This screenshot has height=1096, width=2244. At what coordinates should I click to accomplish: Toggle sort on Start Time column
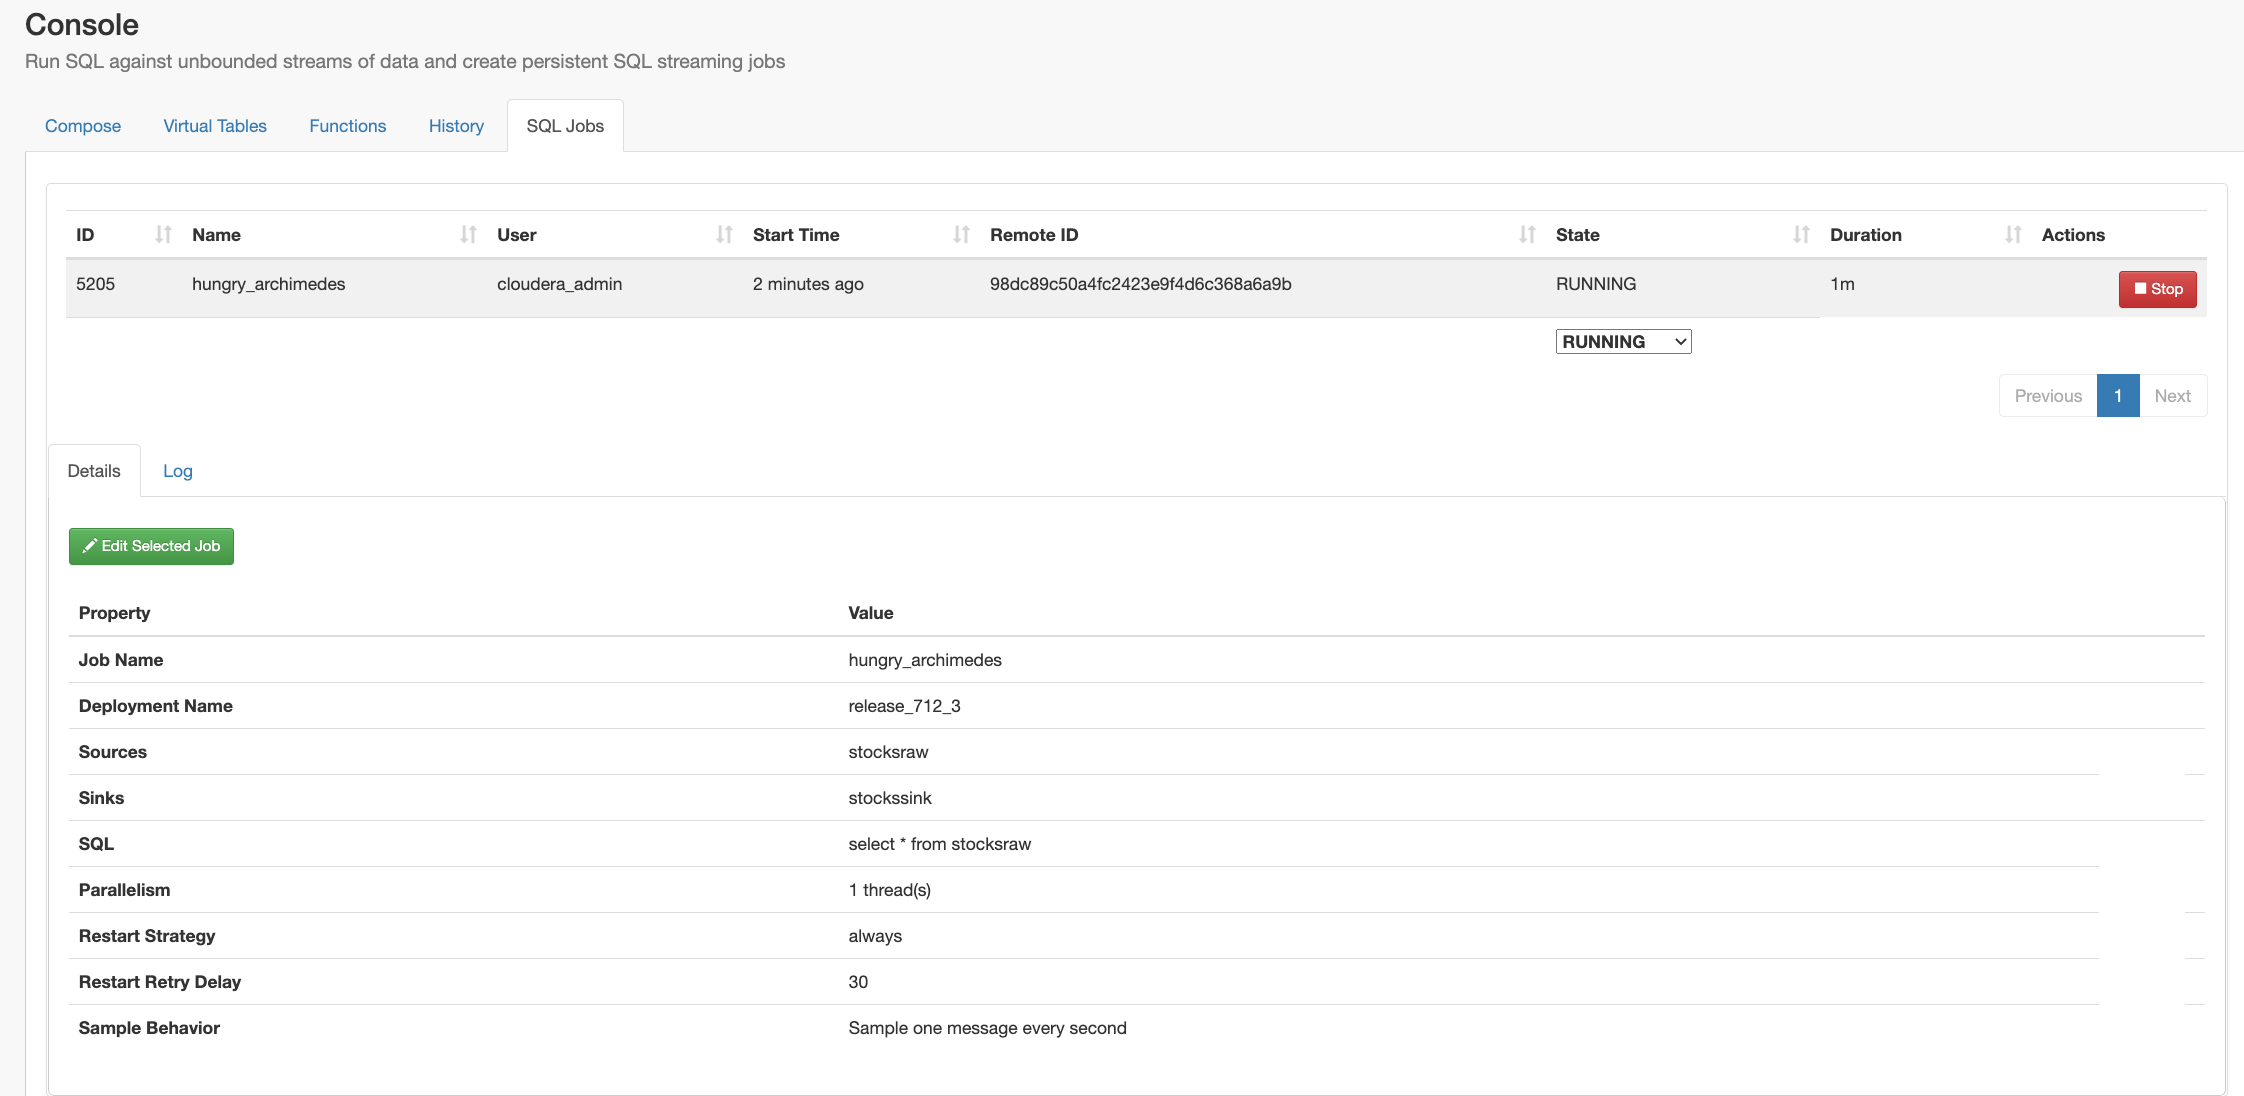[961, 235]
